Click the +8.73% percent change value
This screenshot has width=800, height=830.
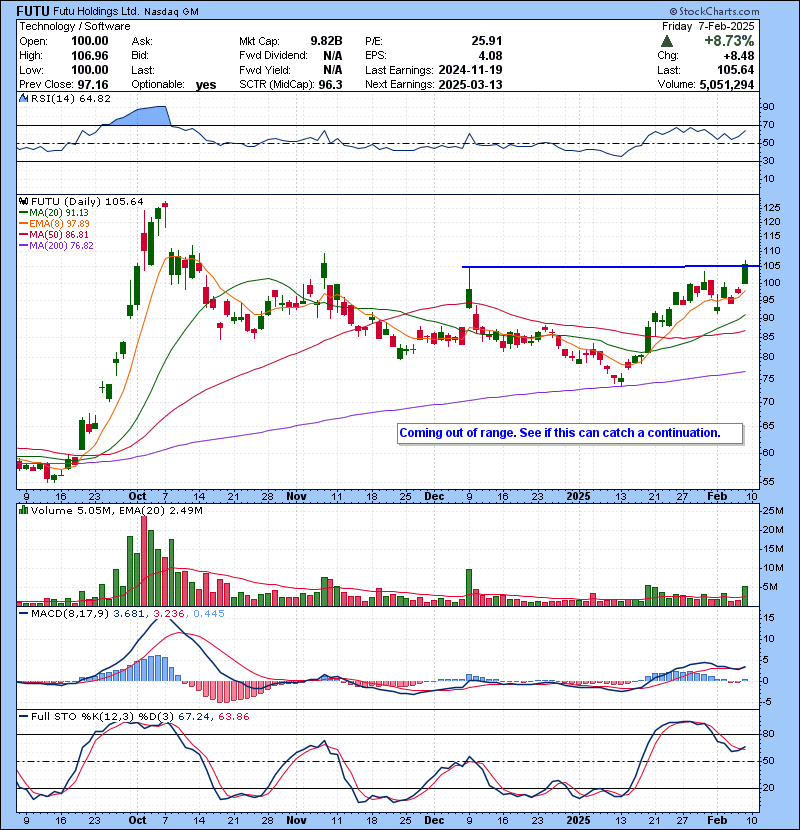tap(729, 41)
